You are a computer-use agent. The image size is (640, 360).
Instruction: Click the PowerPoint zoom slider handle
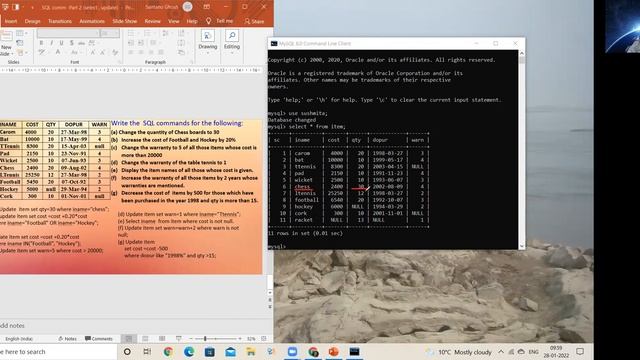pyautogui.click(x=205, y=339)
